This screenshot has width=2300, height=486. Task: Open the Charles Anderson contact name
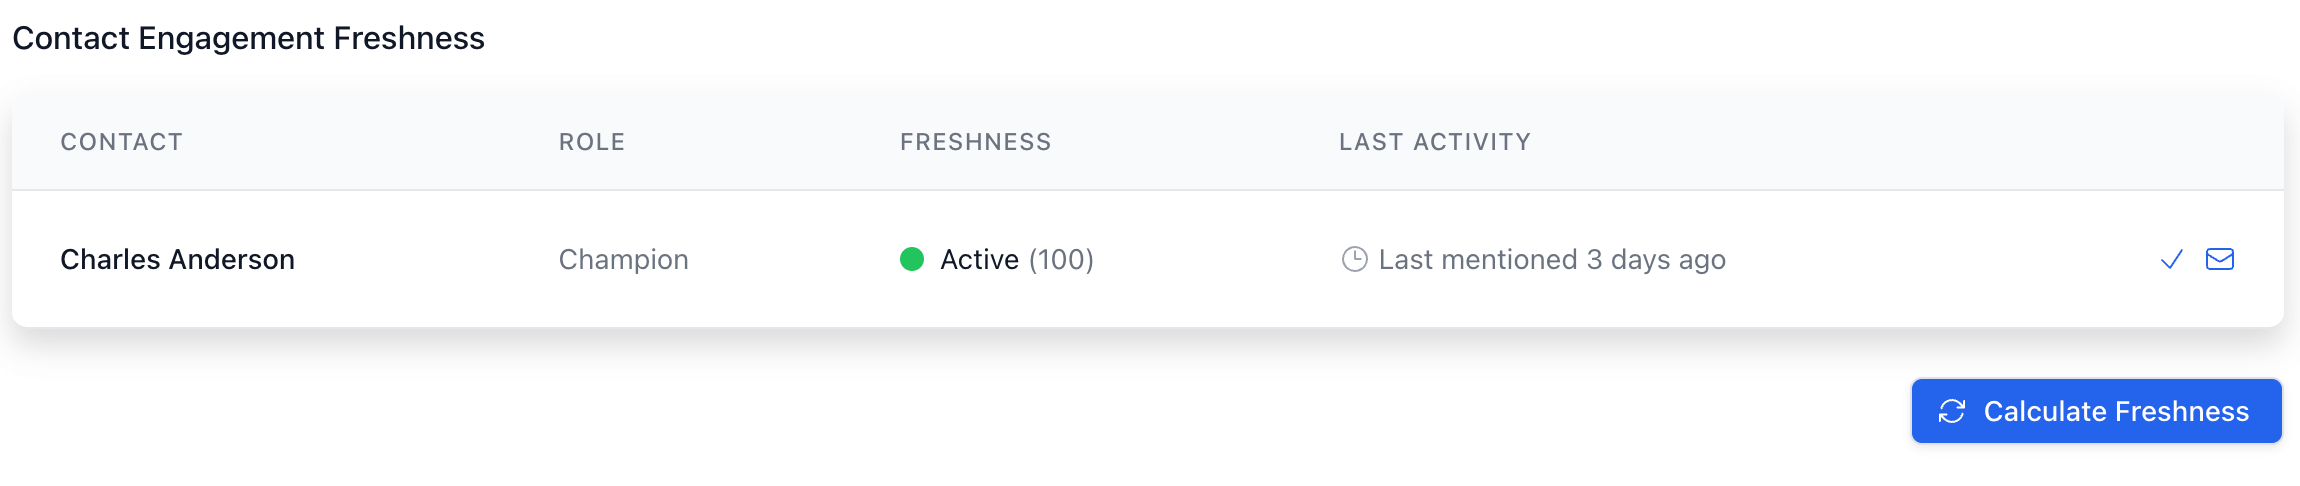click(x=177, y=260)
